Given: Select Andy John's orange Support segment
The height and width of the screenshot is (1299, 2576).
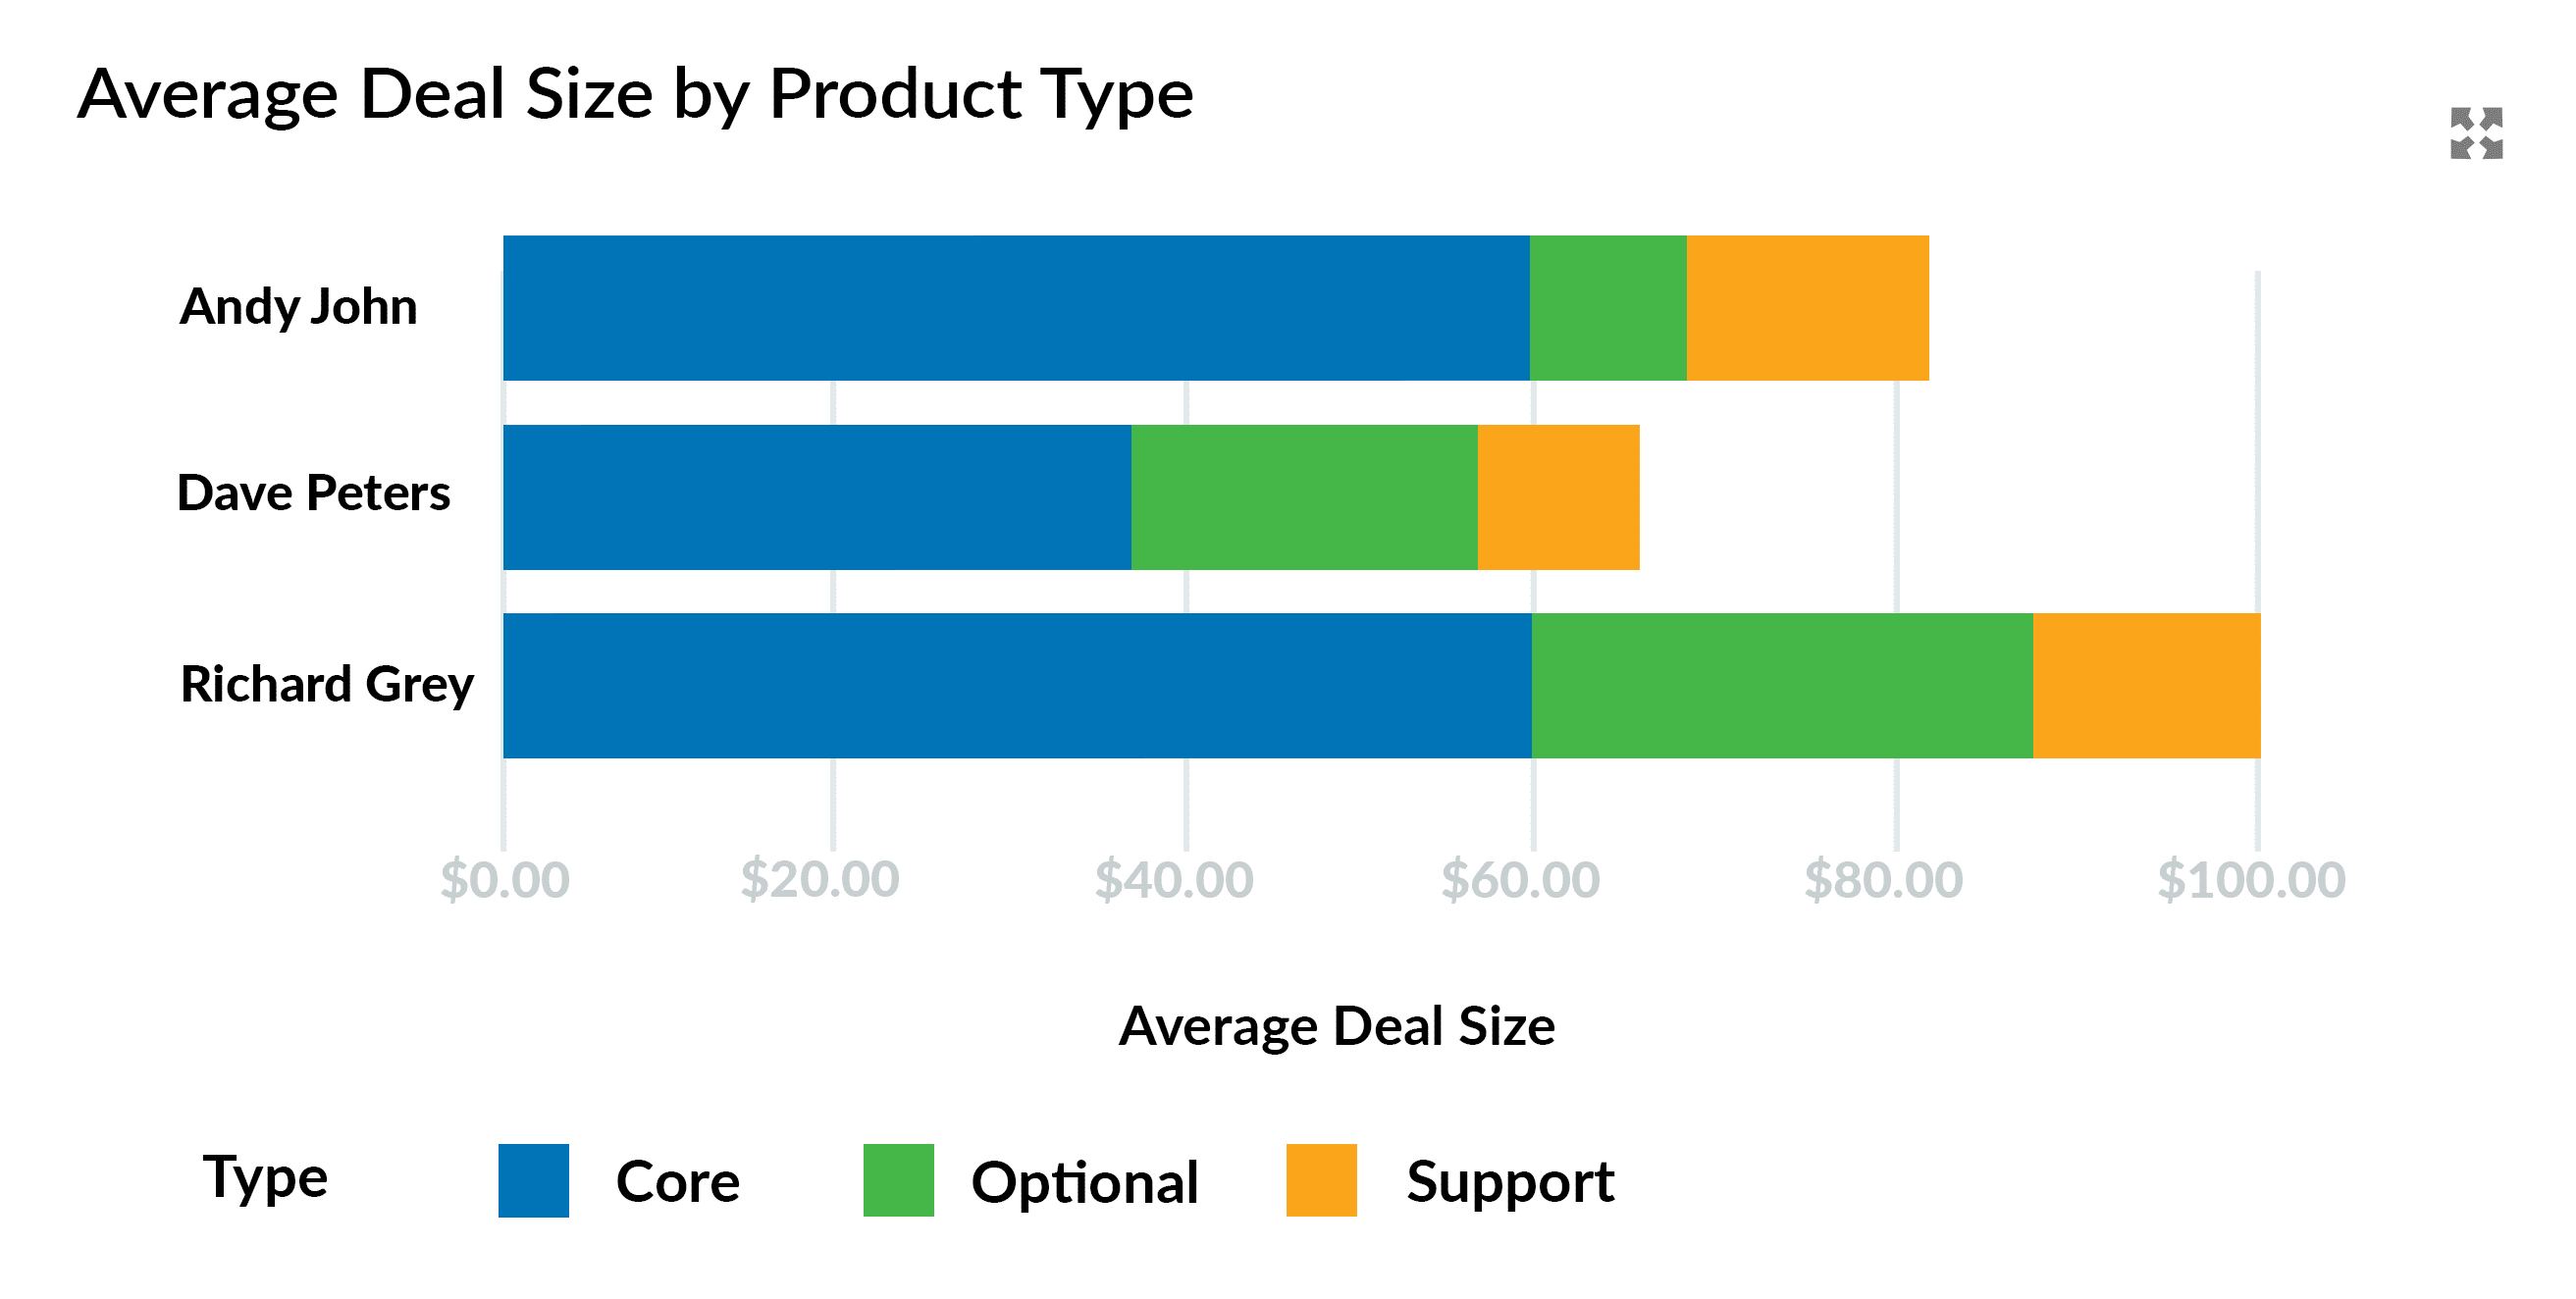Looking at the screenshot, I should [x=1807, y=308].
